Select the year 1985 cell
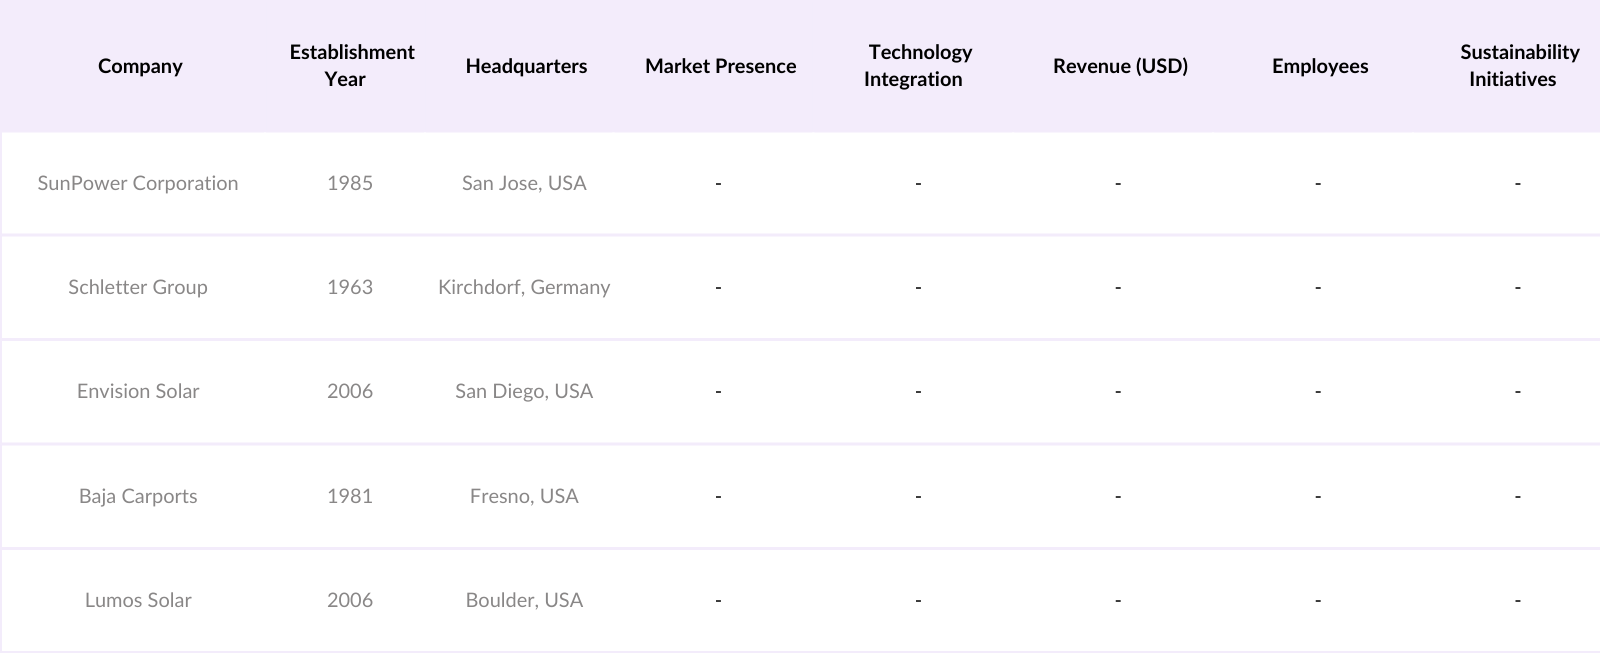Screen dimensions: 1600x653 point(350,183)
